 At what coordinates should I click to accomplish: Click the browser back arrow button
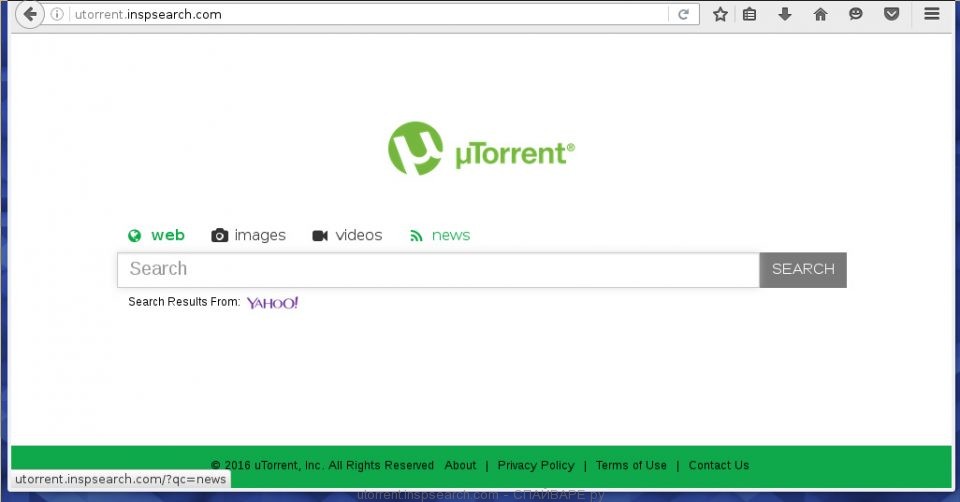click(x=29, y=14)
